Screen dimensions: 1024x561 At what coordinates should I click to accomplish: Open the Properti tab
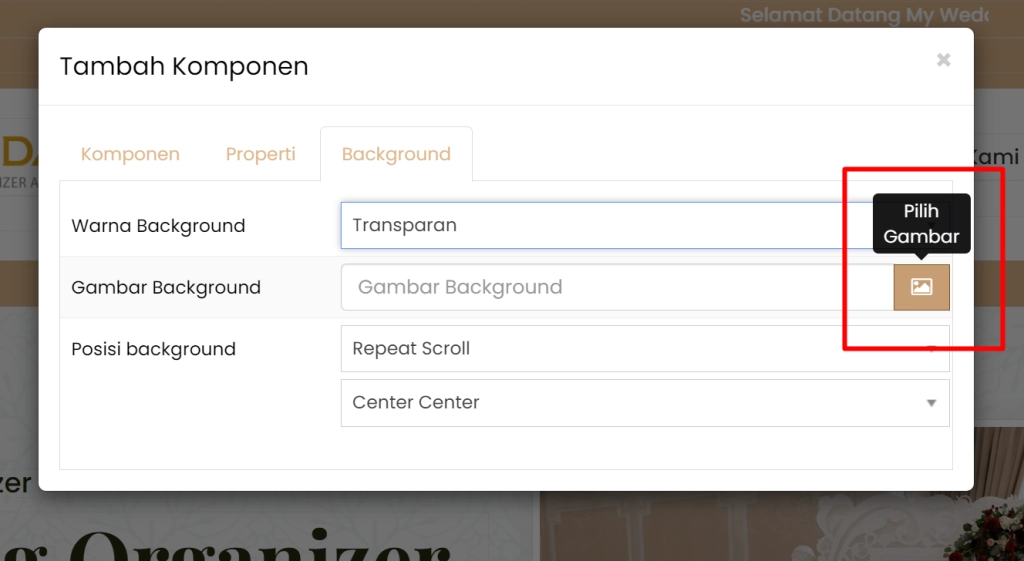pos(260,154)
